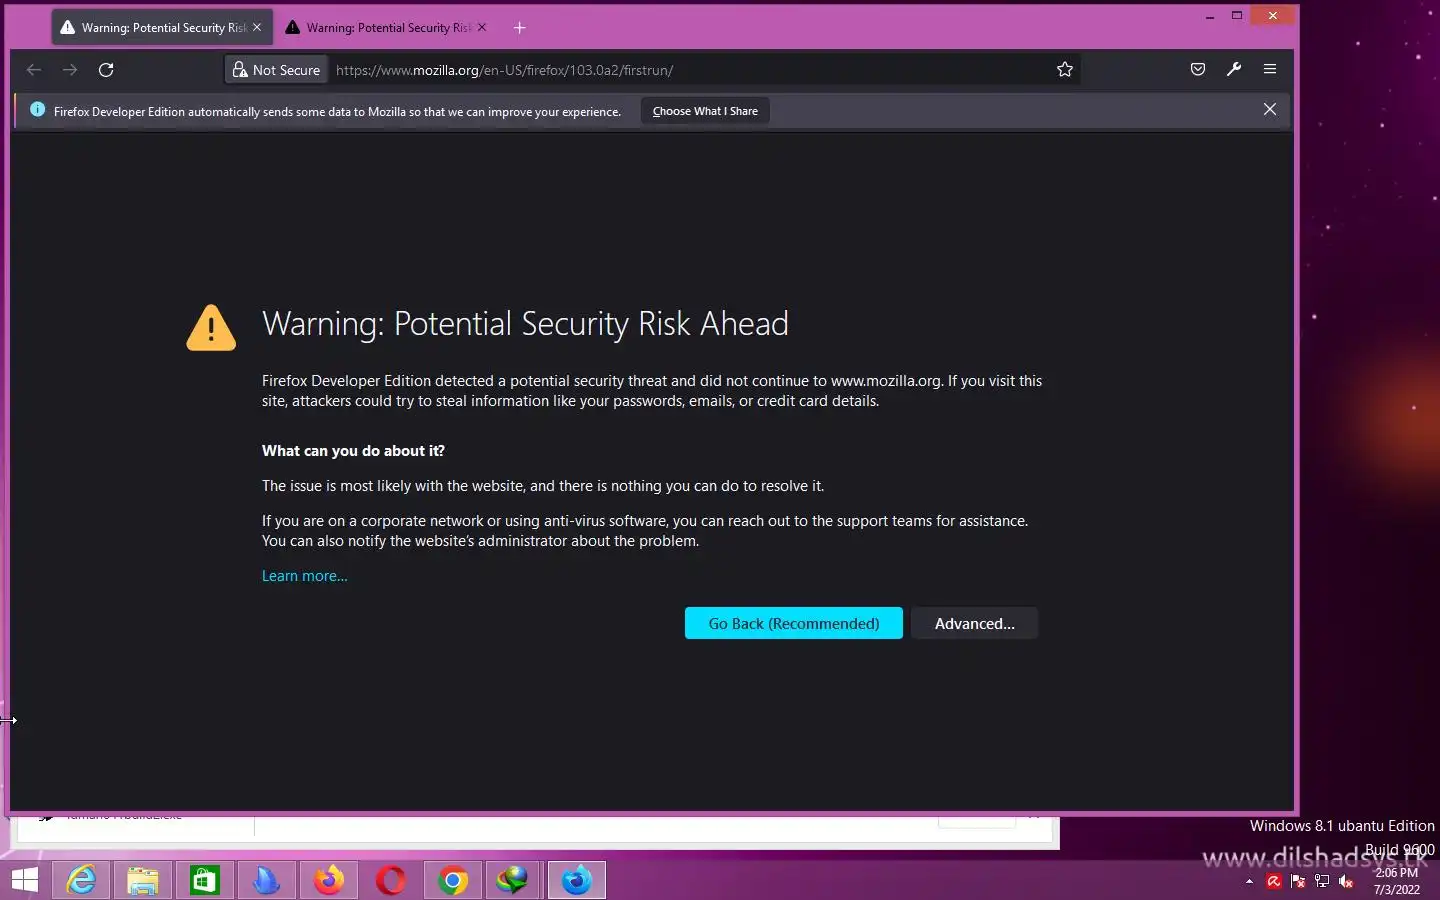Image resolution: width=1440 pixels, height=900 pixels.
Task: Open a new tab with plus button
Action: (520, 28)
